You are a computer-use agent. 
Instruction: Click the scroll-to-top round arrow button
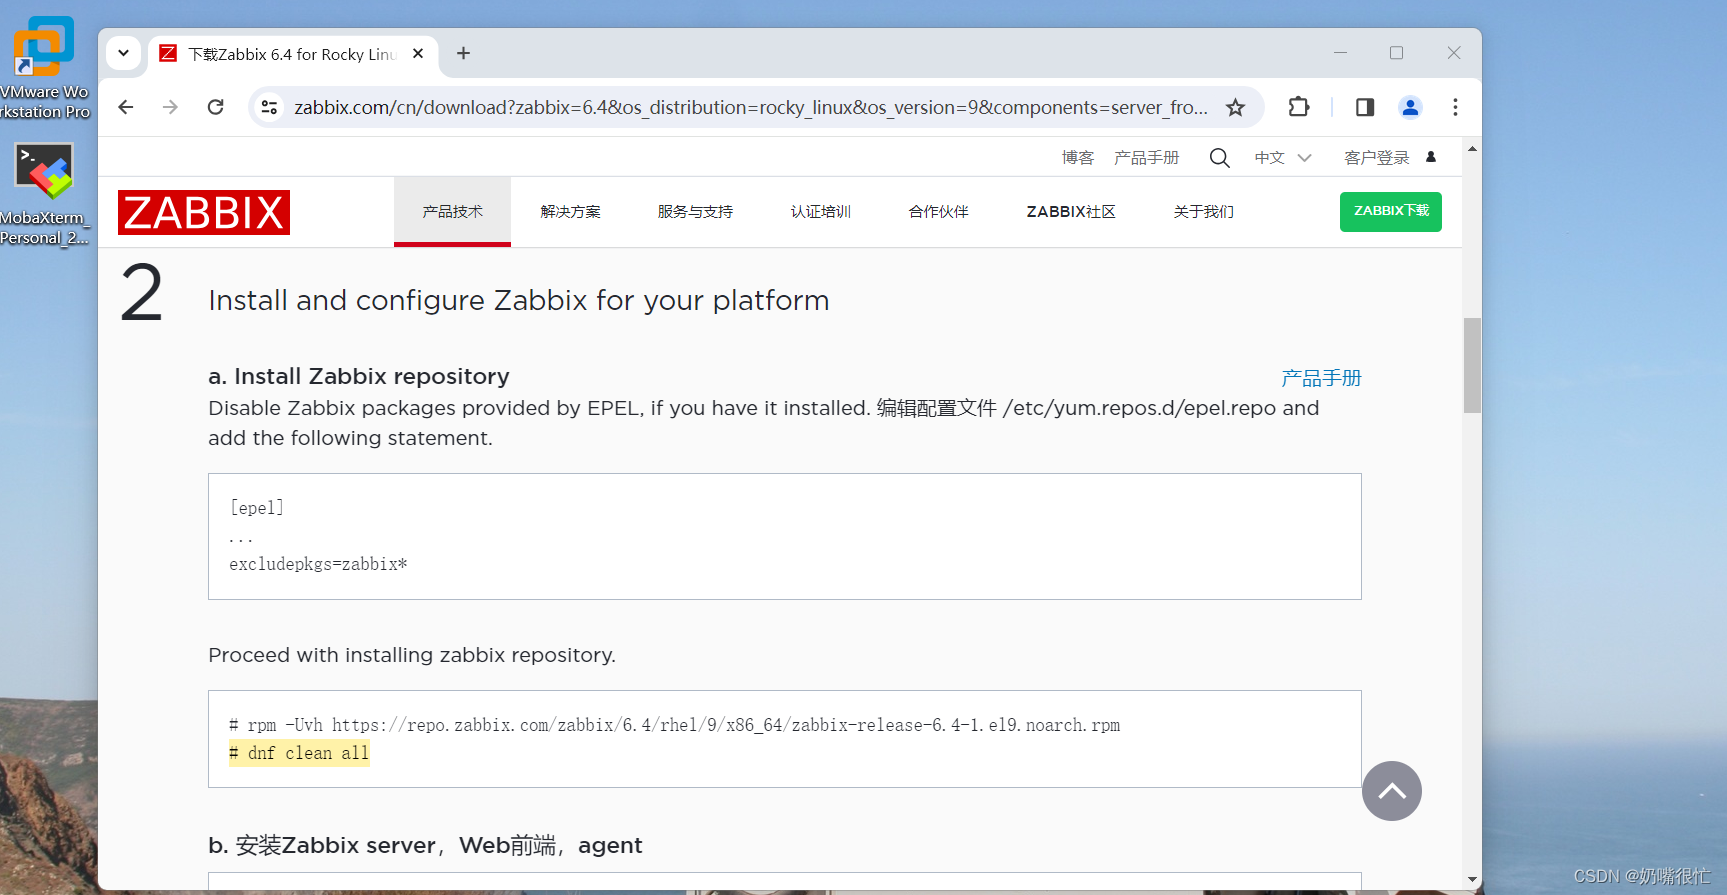point(1391,791)
